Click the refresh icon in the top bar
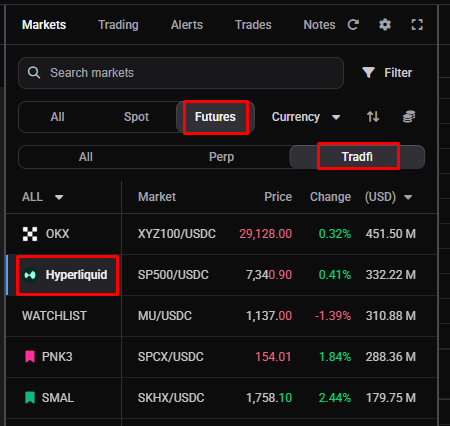Image resolution: width=450 pixels, height=426 pixels. click(353, 25)
